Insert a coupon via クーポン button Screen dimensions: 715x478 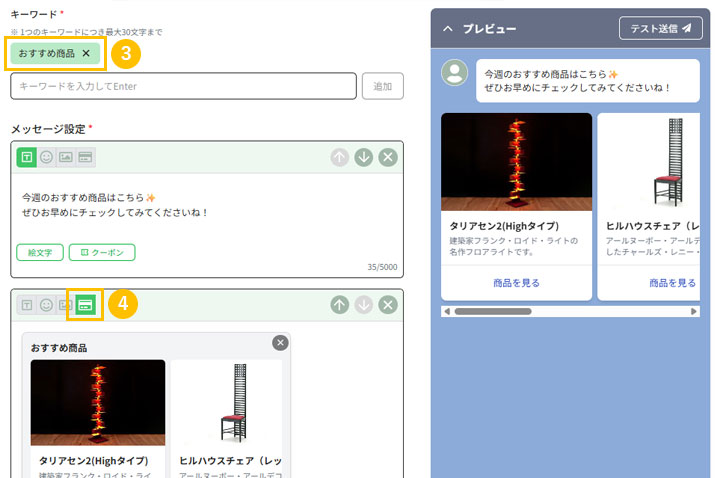click(x=101, y=252)
